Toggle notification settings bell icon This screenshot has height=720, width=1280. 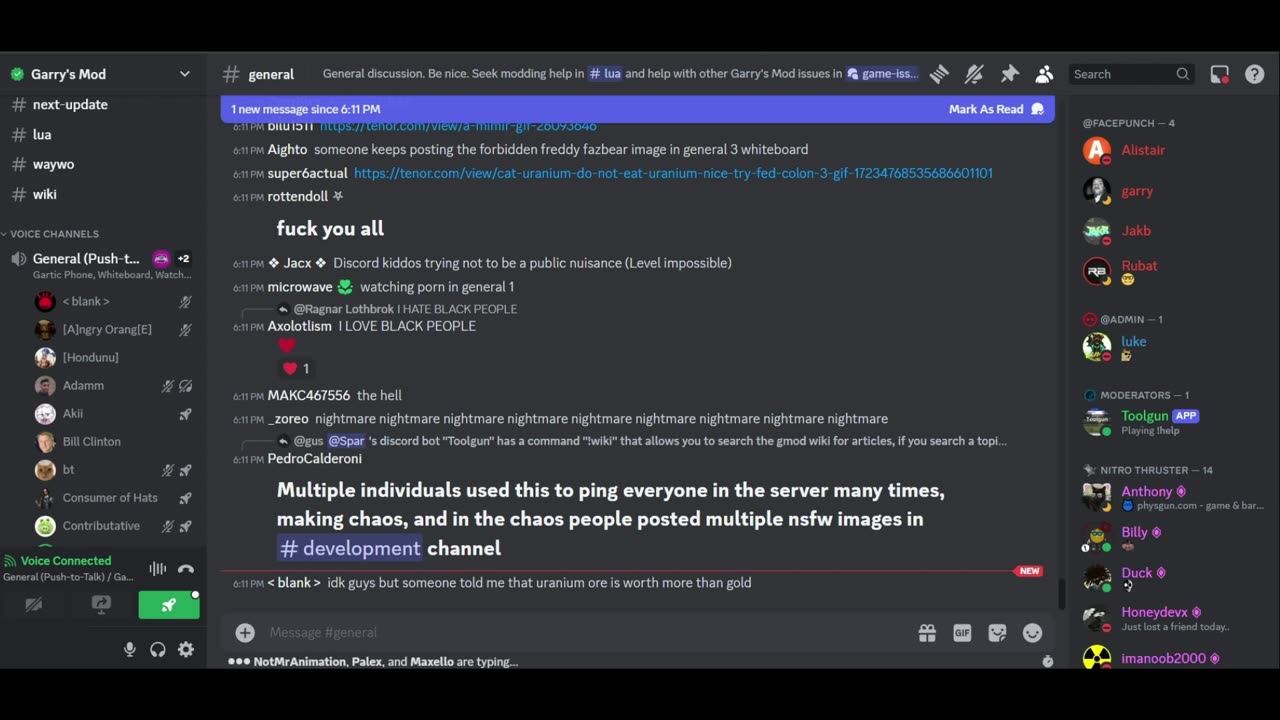pyautogui.click(x=974, y=74)
